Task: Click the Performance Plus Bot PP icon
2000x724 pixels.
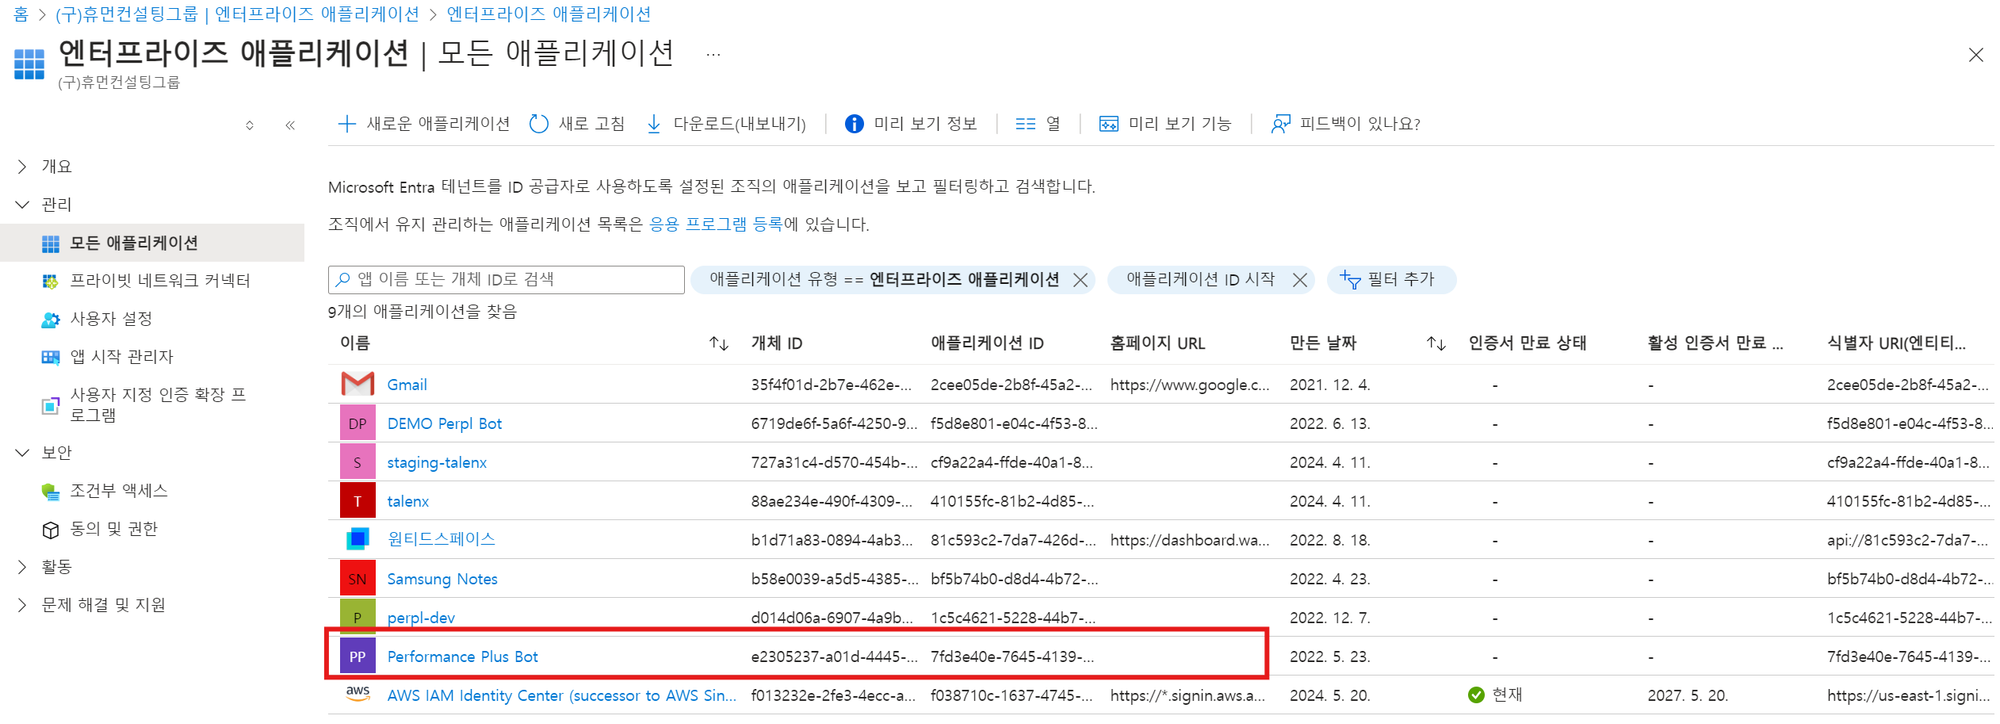Action: 357,656
